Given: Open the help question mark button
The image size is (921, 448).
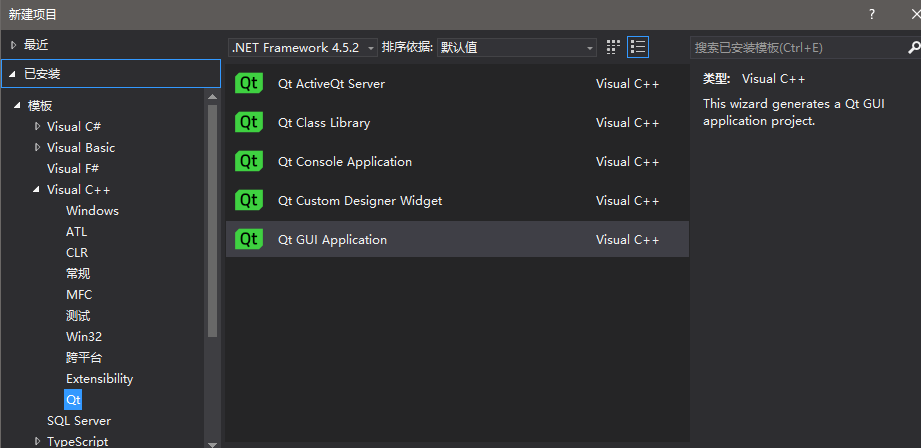Looking at the screenshot, I should click(x=872, y=14).
